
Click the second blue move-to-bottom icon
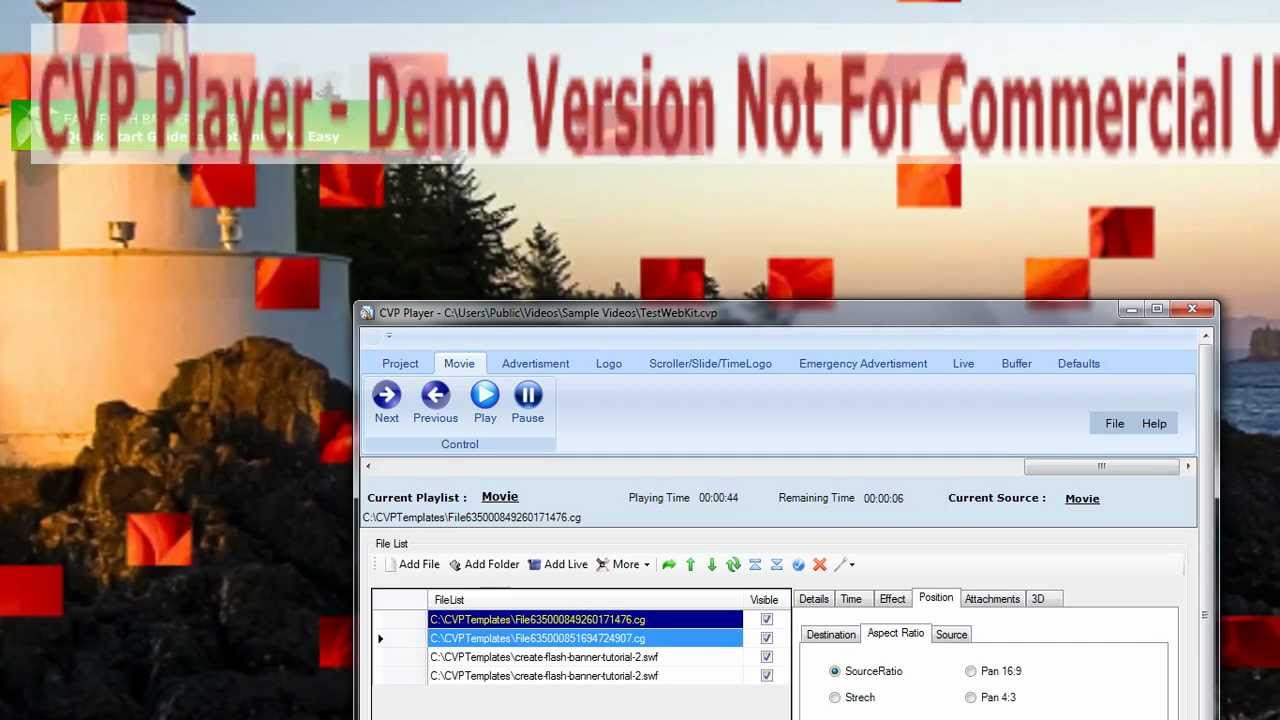pyautogui.click(x=777, y=565)
